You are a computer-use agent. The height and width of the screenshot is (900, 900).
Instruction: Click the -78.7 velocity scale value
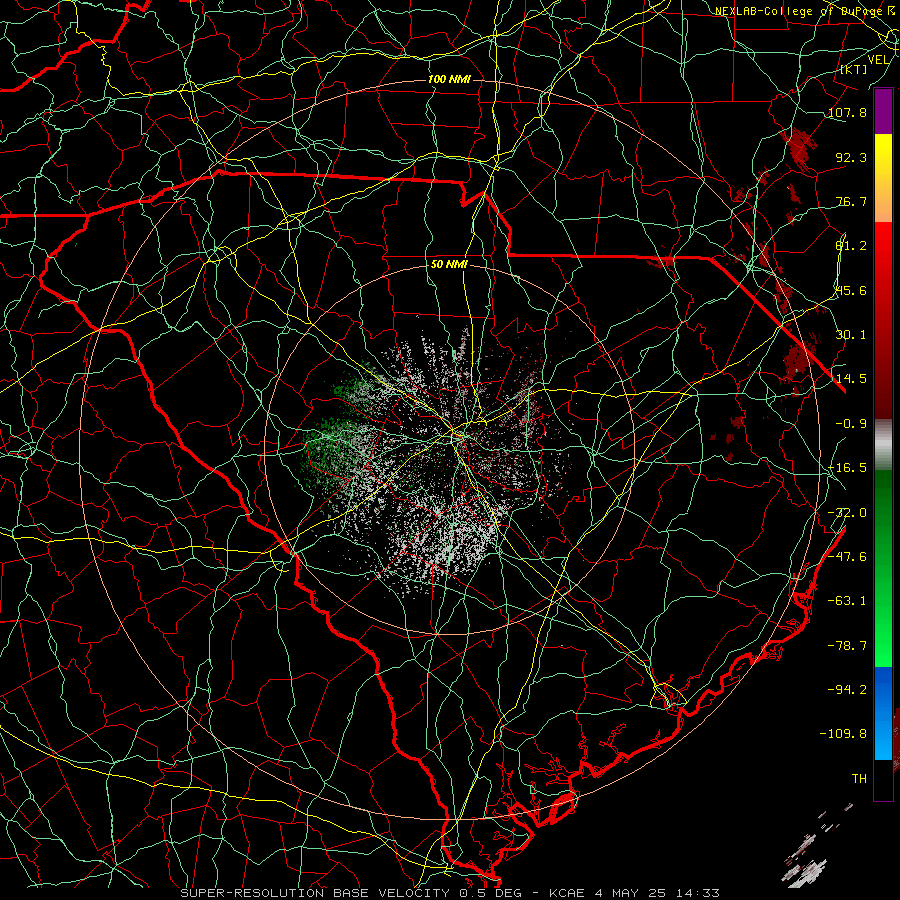click(847, 646)
